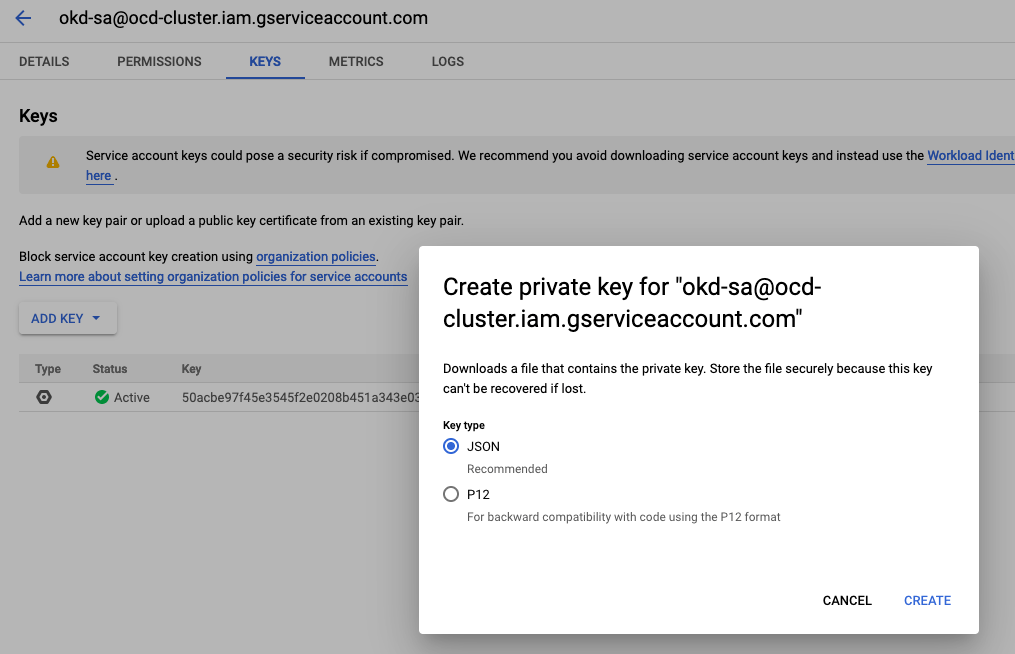This screenshot has width=1015, height=654.
Task: Click the ADD KEY dropdown arrow
Action: (x=96, y=318)
